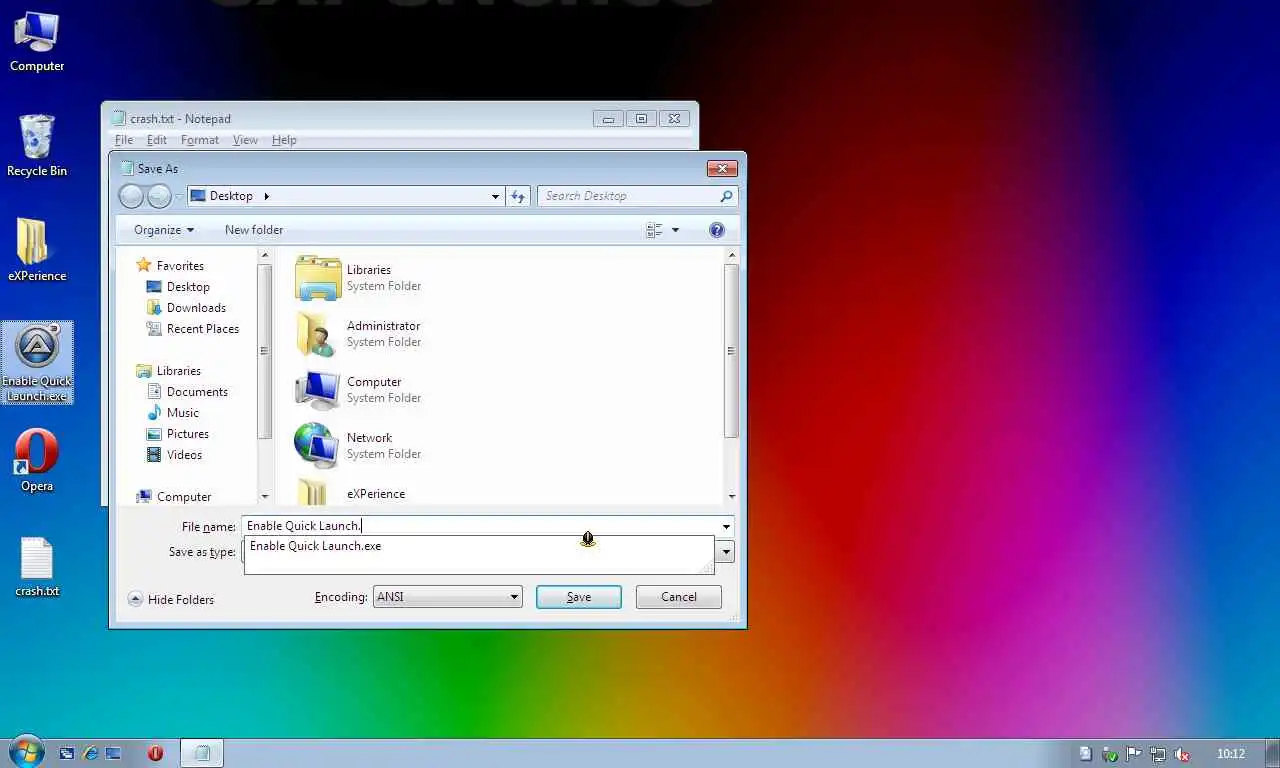
Task: Open the Edit menu in Notepad
Action: [x=157, y=140]
